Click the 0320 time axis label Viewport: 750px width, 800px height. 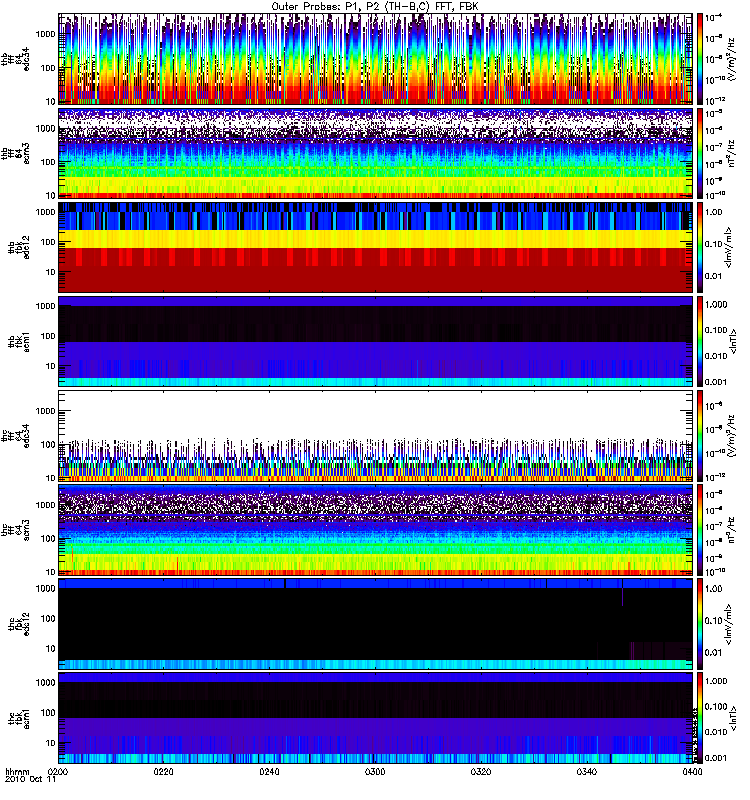pyautogui.click(x=481, y=771)
